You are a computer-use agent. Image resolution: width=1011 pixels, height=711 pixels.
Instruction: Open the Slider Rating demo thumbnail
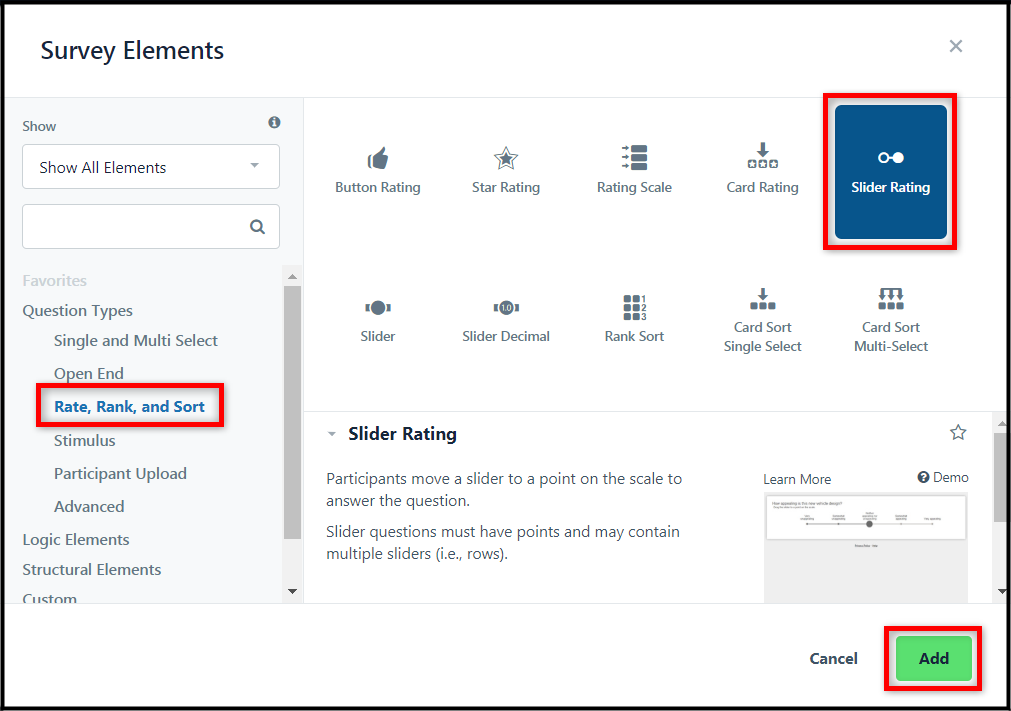[x=866, y=548]
